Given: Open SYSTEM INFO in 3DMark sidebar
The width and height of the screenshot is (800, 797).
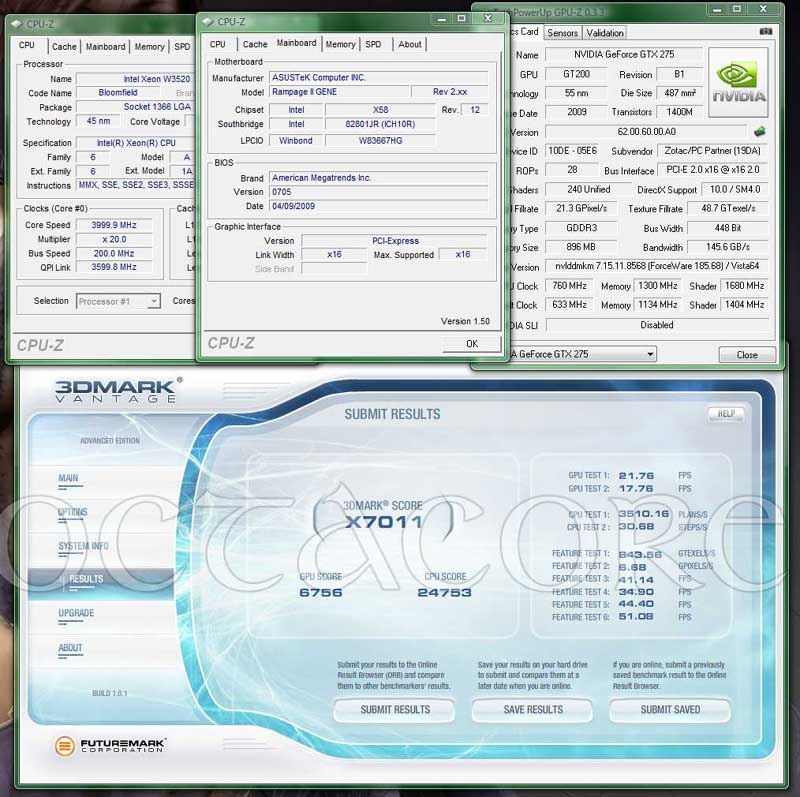Looking at the screenshot, I should [83, 546].
